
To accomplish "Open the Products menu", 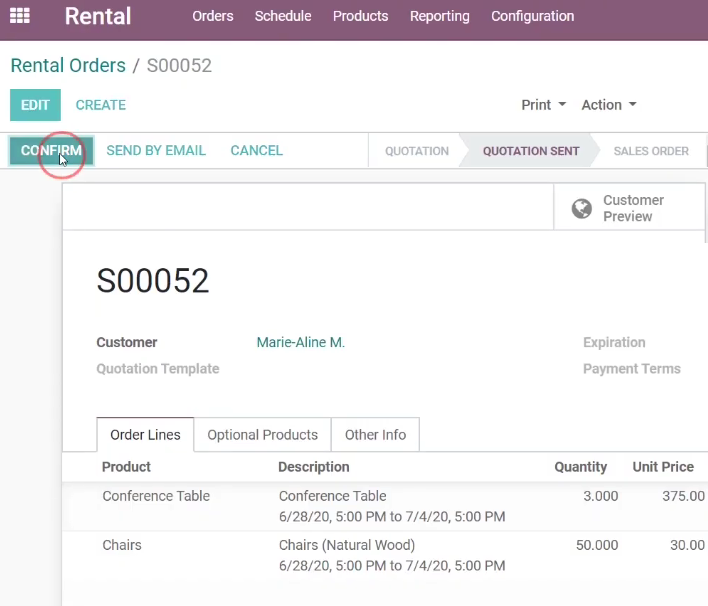I will click(x=360, y=16).
